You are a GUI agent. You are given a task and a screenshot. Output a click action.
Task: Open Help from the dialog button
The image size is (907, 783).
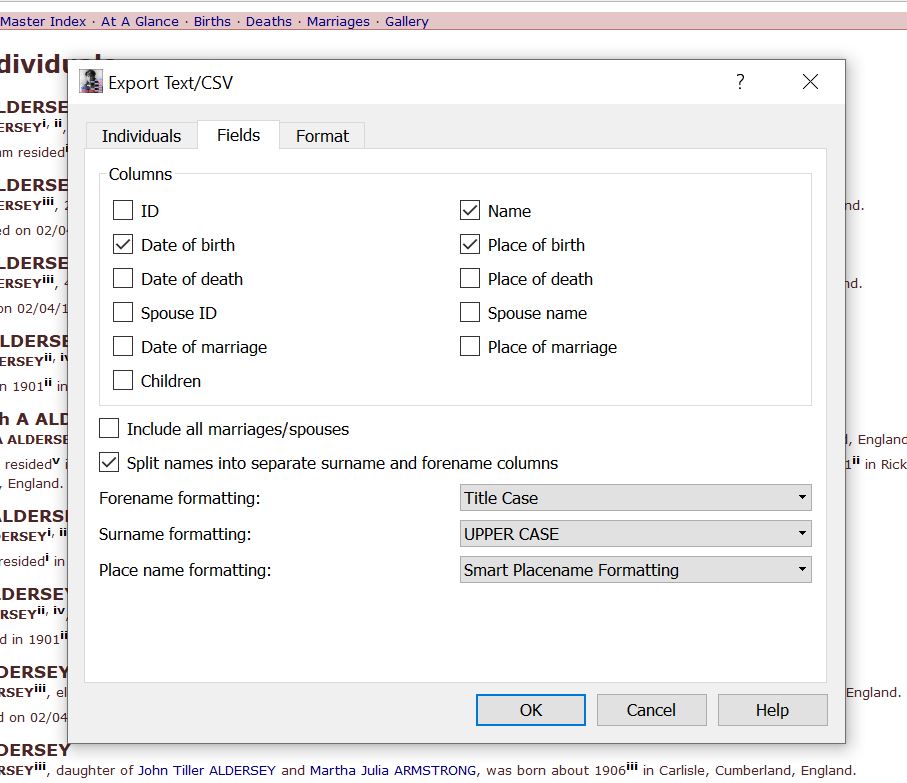772,710
